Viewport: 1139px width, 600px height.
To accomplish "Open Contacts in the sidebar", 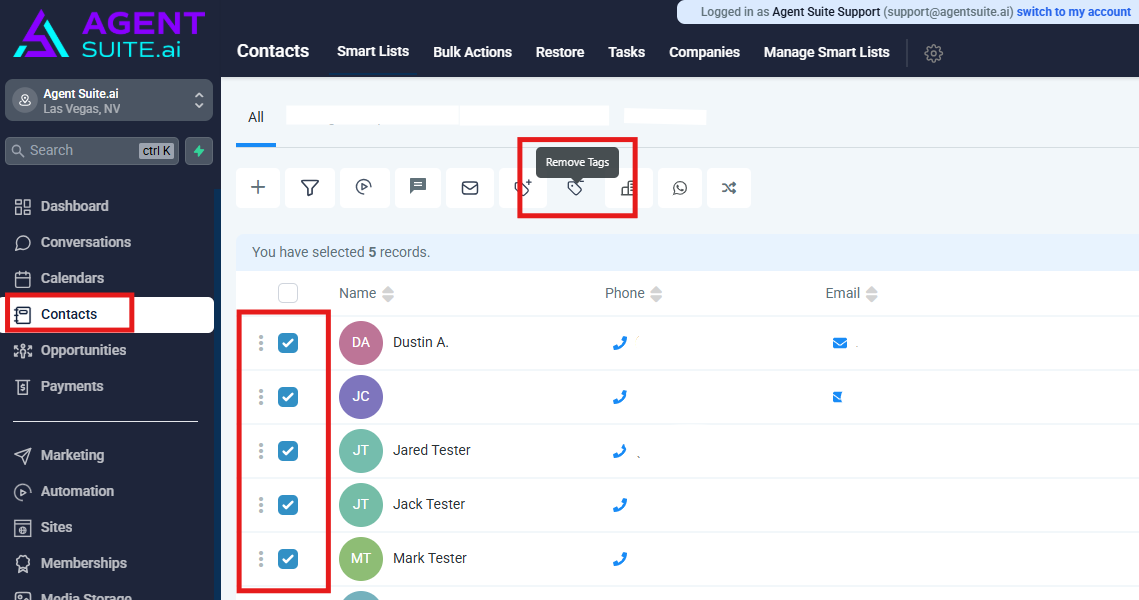I will [x=109, y=315].
